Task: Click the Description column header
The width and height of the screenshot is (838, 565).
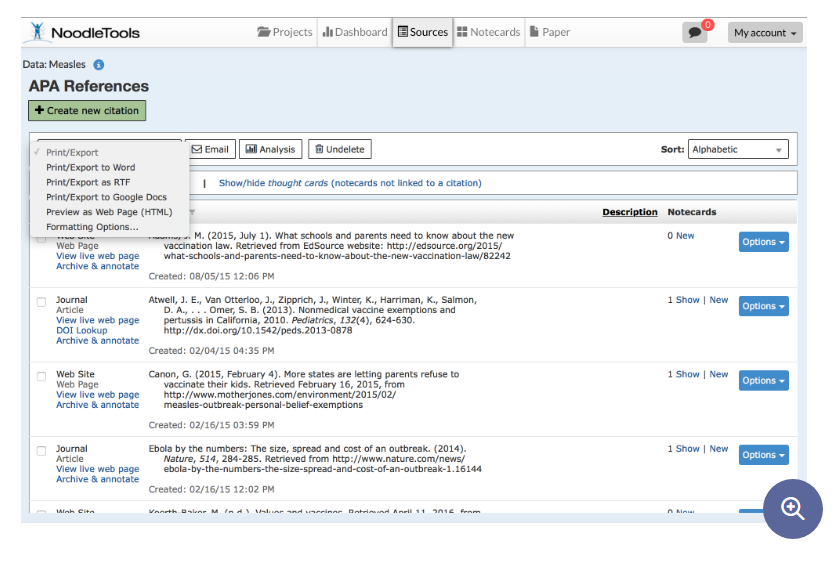Action: [x=630, y=212]
